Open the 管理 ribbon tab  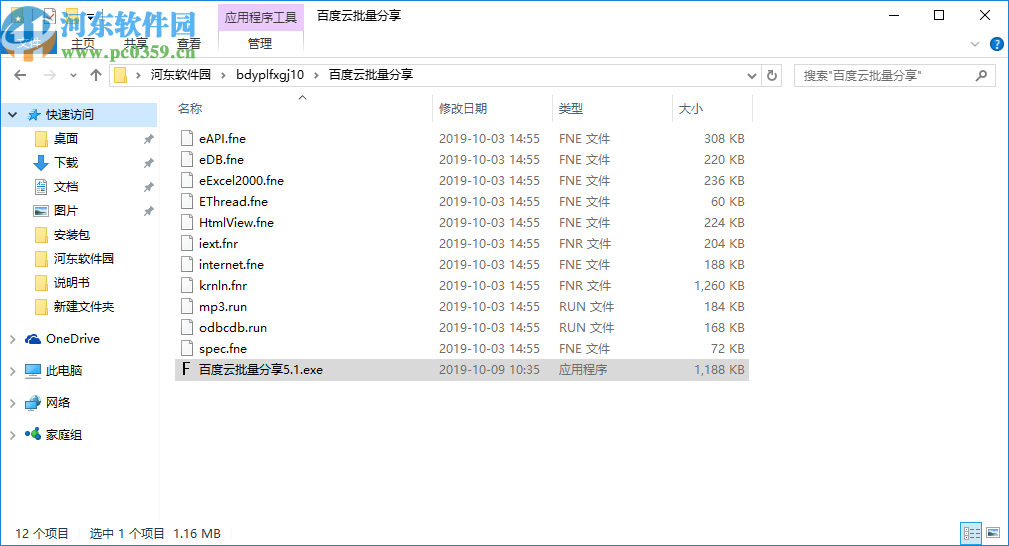click(x=260, y=44)
